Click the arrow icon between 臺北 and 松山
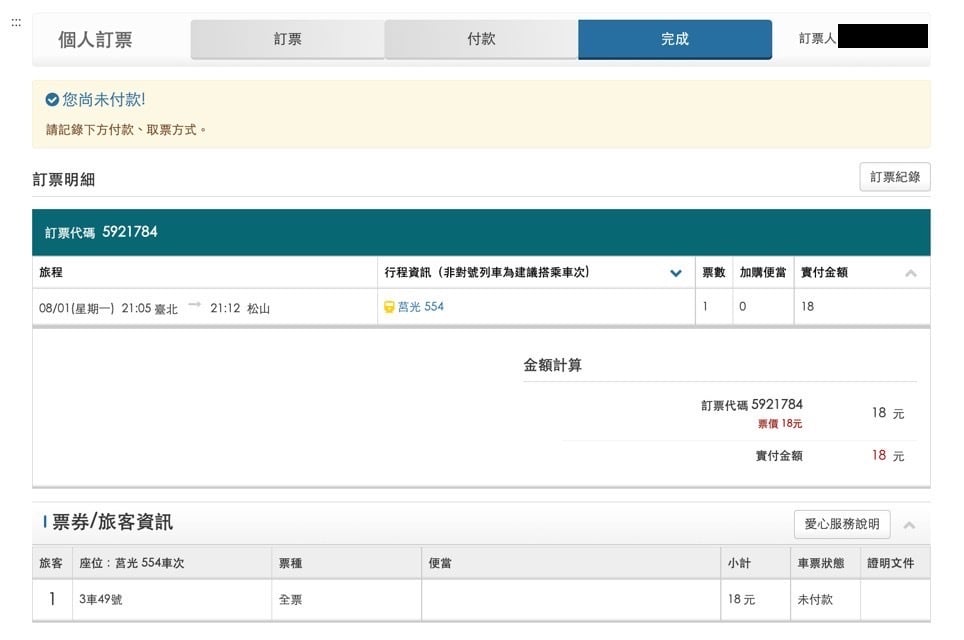The width and height of the screenshot is (964, 640). coord(194,306)
